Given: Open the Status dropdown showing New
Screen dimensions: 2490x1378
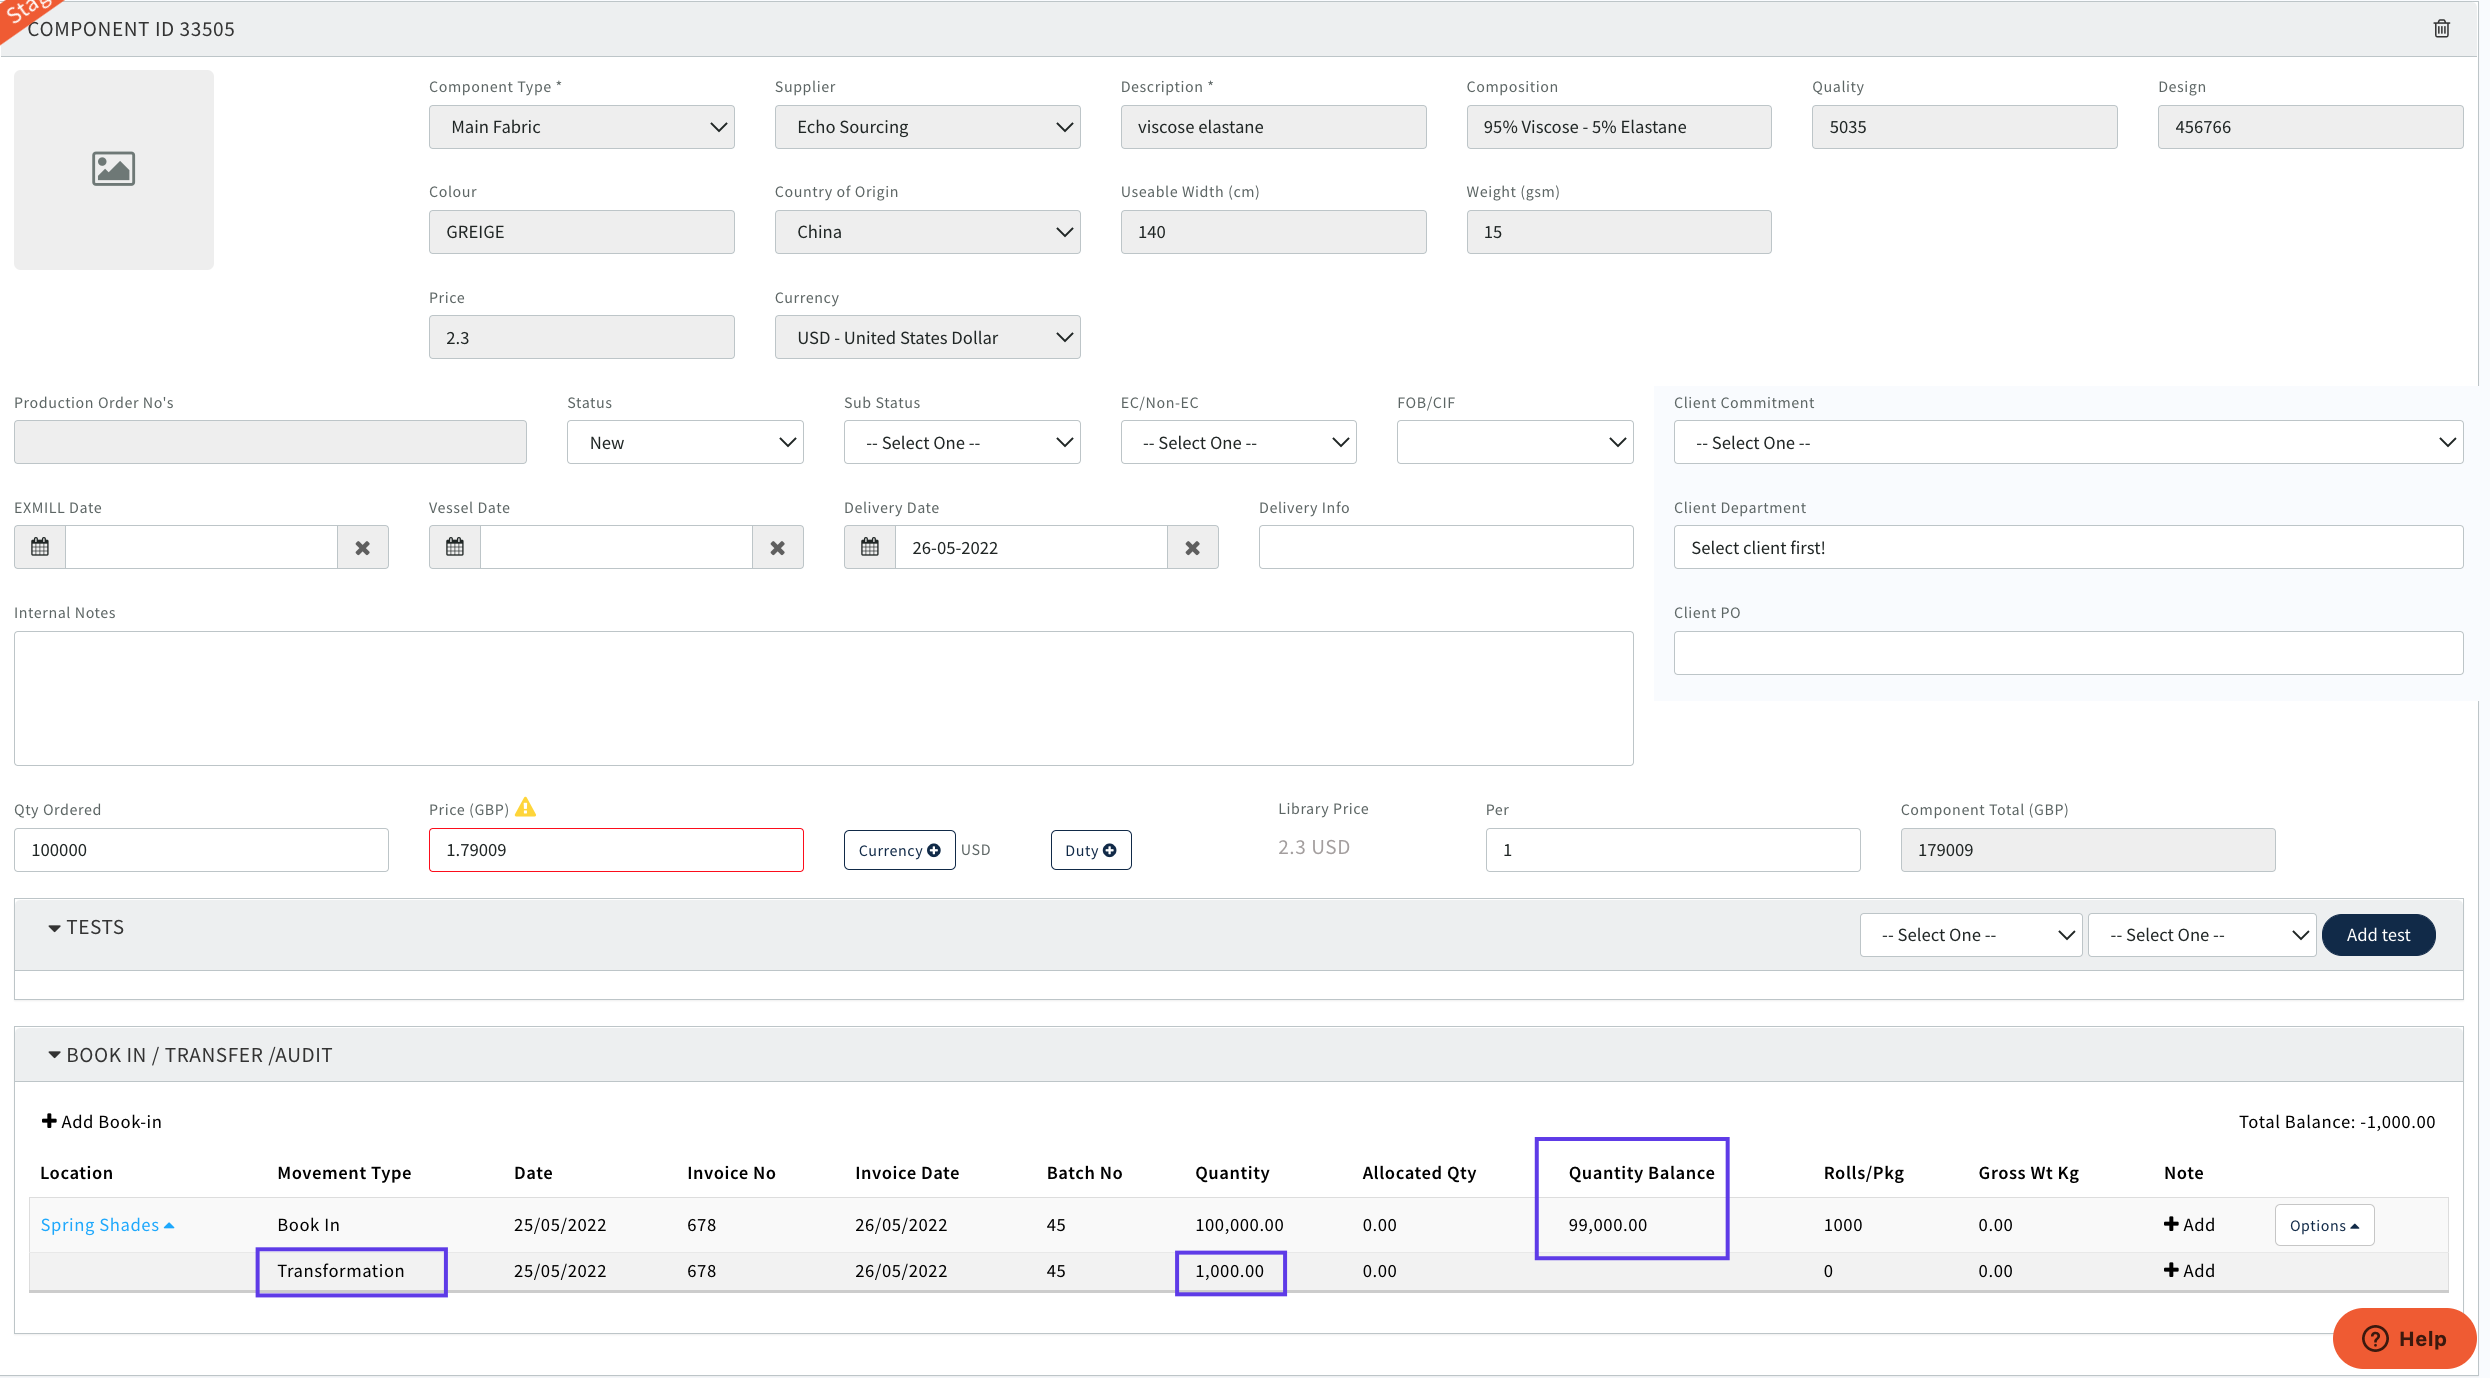Looking at the screenshot, I should click(x=685, y=442).
